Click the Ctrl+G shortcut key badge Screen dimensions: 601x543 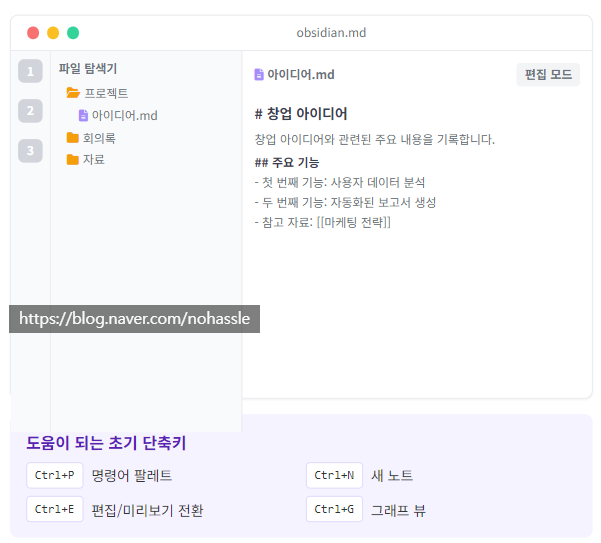pos(334,509)
